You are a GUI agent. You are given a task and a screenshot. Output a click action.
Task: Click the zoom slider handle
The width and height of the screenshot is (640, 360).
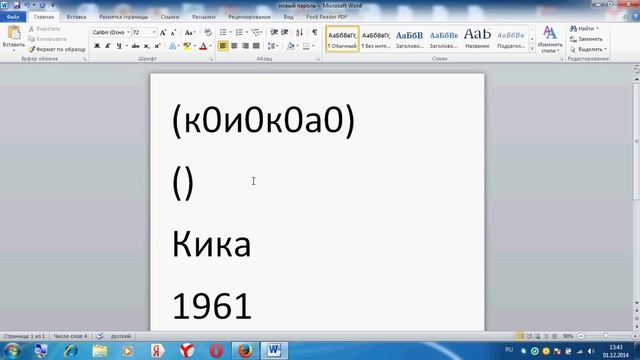(x=606, y=336)
